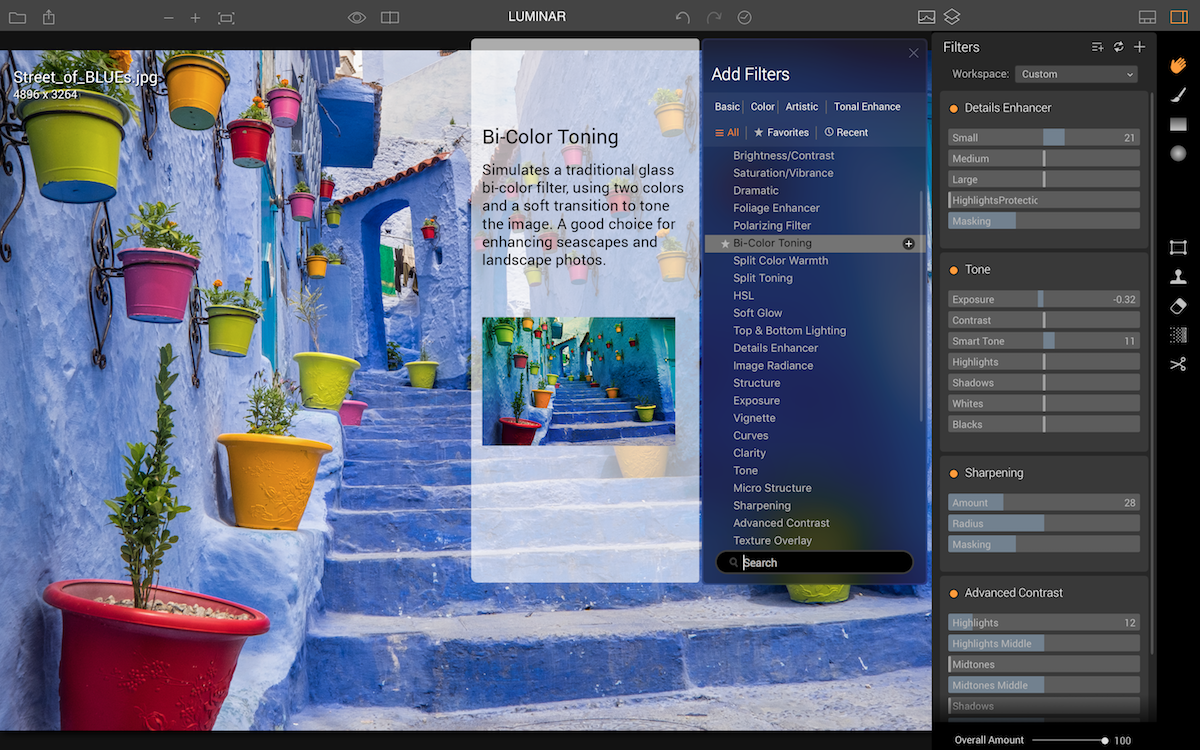1200x750 pixels.
Task: Show Recent filters
Action: [x=846, y=132]
